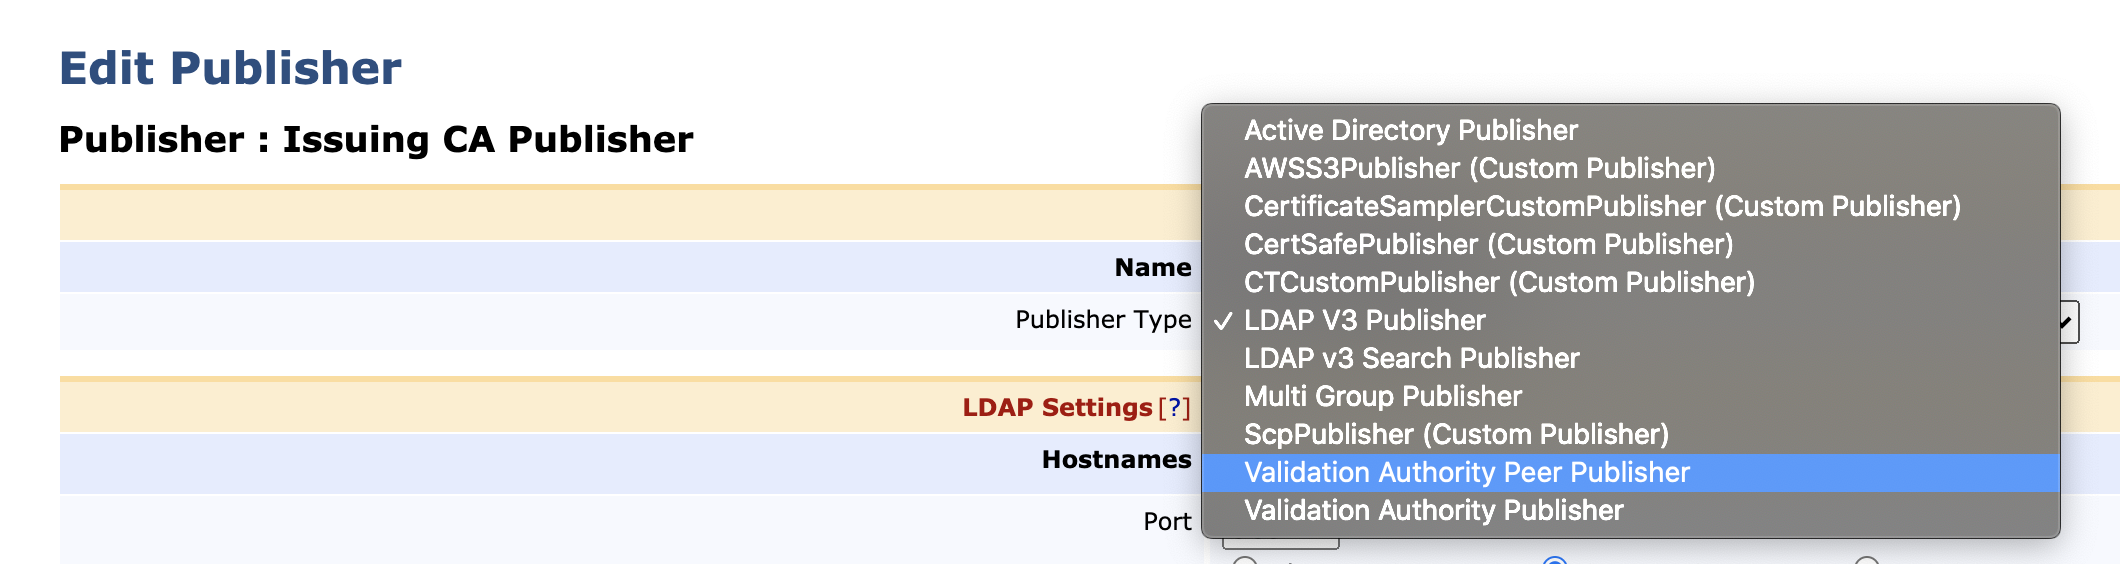Keep the checked LDAP V3 Publisher option
The width and height of the screenshot is (2120, 564).
(1364, 321)
